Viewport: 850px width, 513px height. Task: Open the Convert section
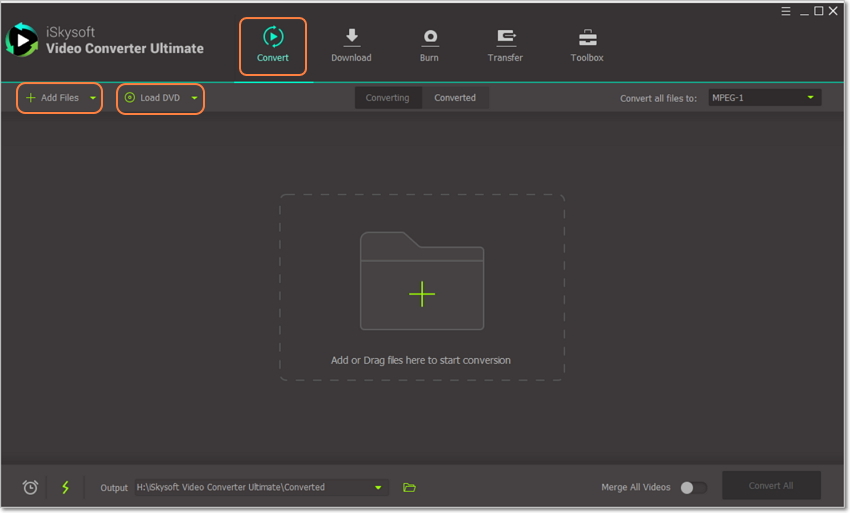272,46
